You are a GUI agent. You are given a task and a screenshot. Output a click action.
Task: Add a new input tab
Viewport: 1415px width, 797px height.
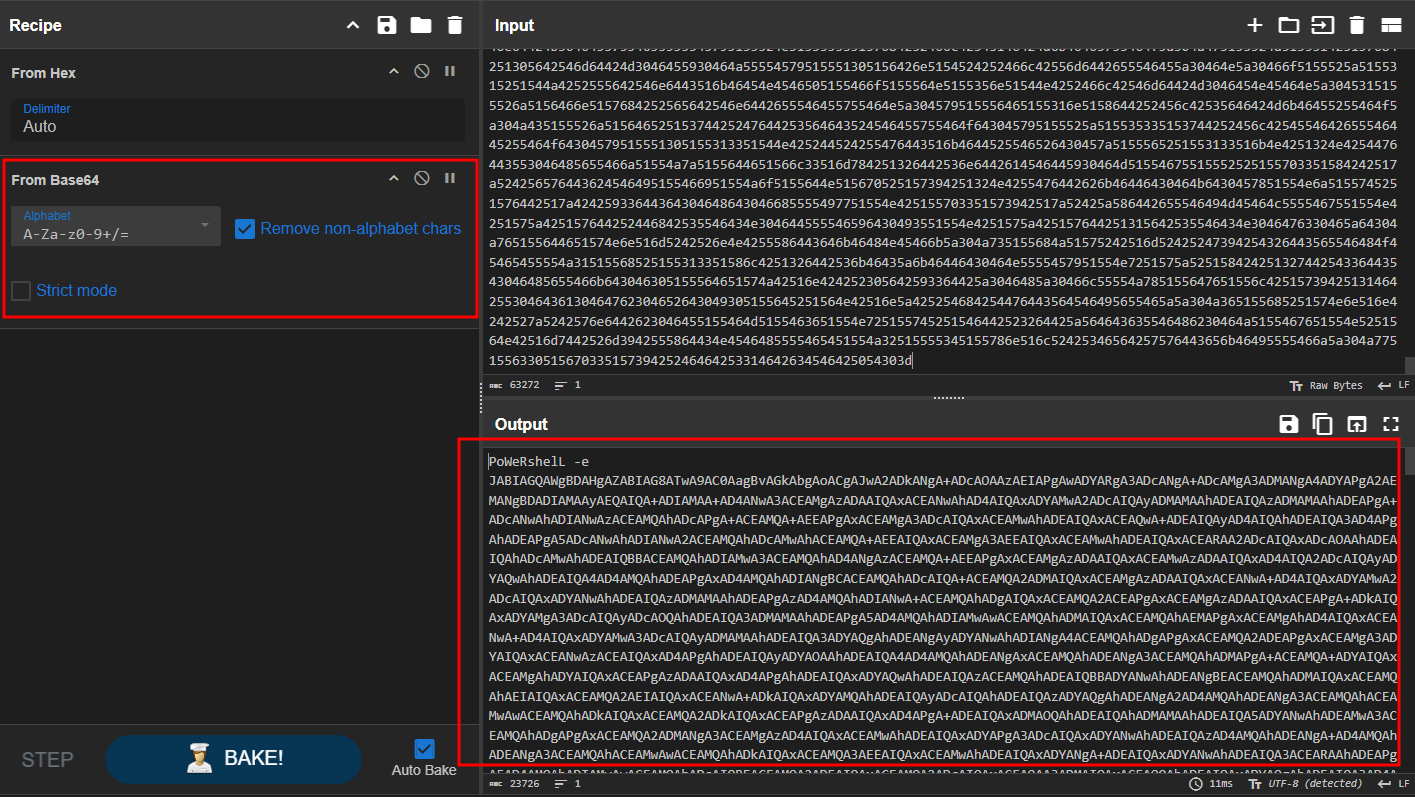coord(1255,25)
